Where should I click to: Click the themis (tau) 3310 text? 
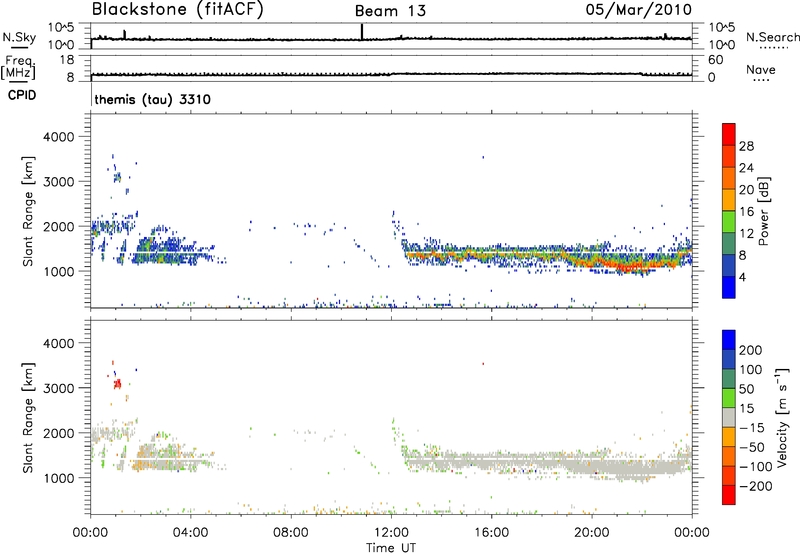click(153, 99)
